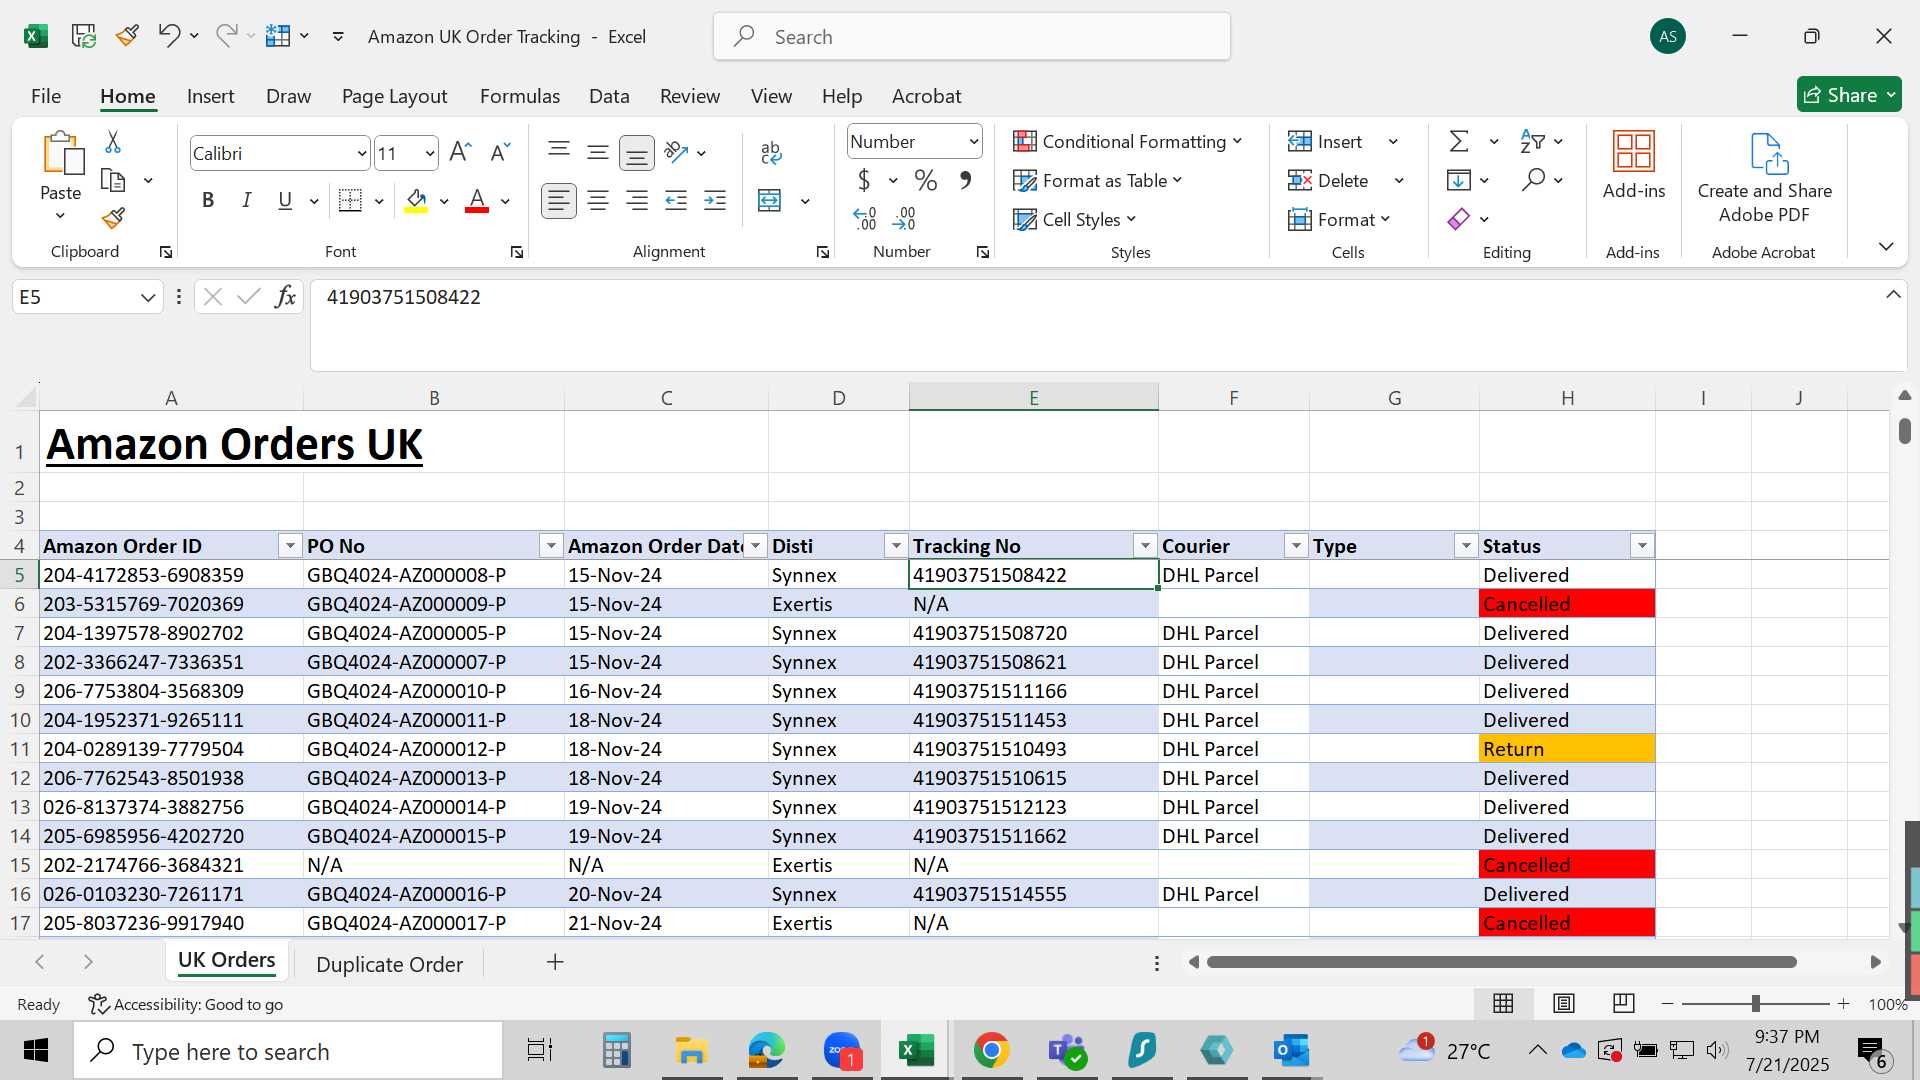Toggle Italic formatting
This screenshot has width=1920, height=1080.
coord(246,201)
